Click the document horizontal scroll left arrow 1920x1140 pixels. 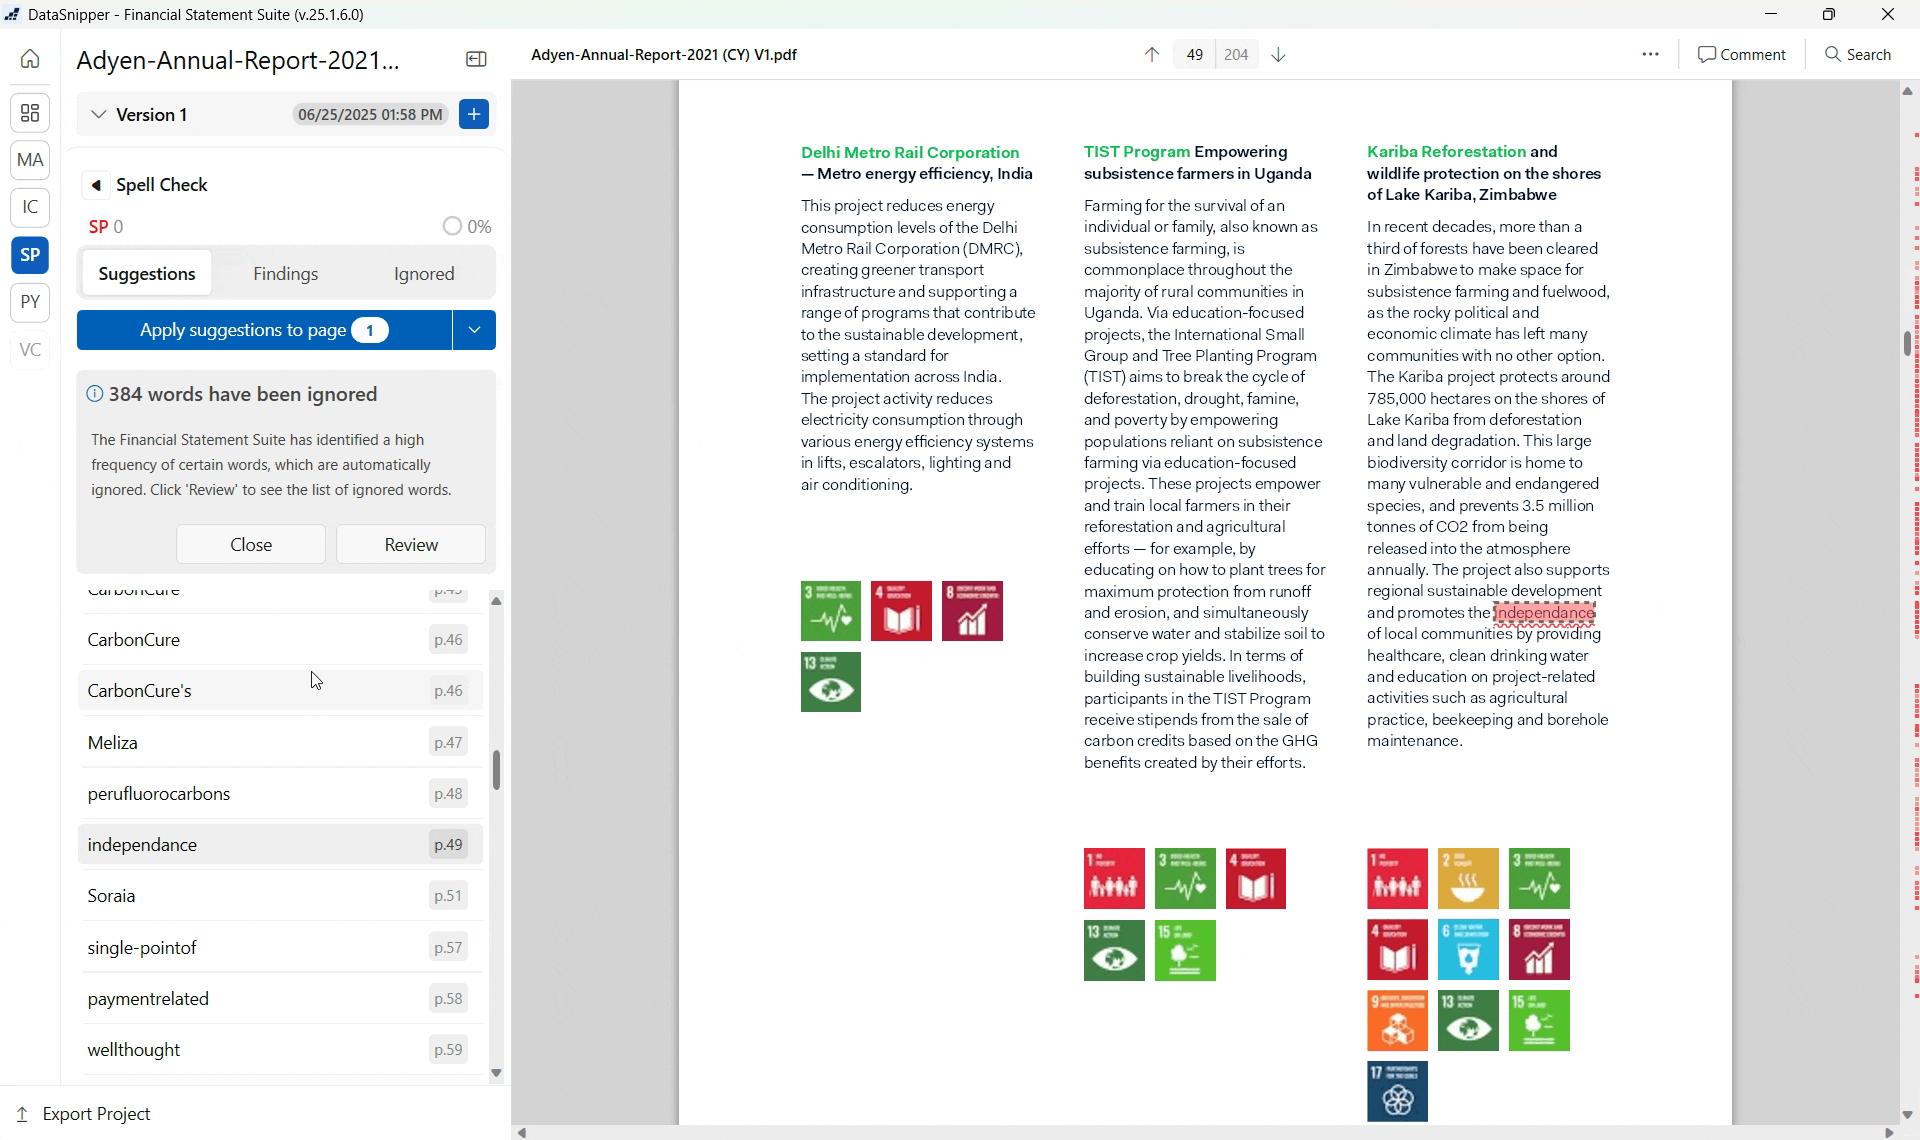click(x=522, y=1132)
